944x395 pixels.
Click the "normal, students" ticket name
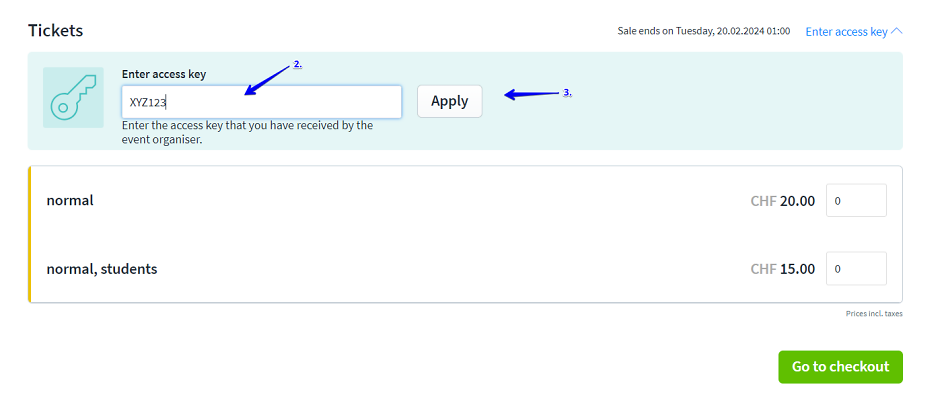pyautogui.click(x=102, y=269)
